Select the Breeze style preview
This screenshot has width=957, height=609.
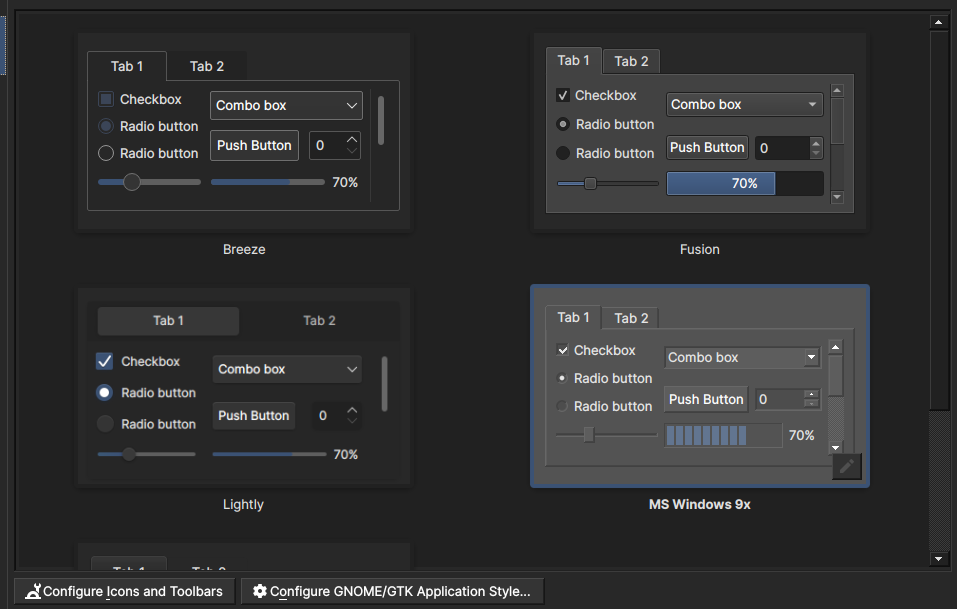(244, 132)
